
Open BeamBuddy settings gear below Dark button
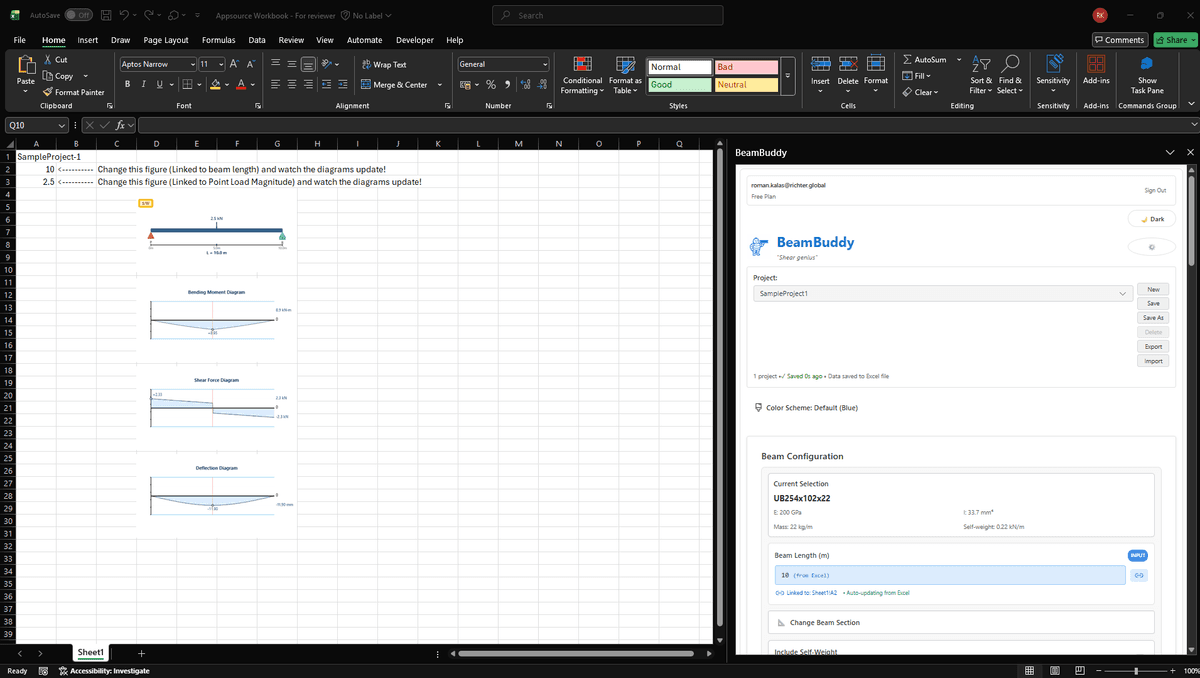(x=1152, y=246)
